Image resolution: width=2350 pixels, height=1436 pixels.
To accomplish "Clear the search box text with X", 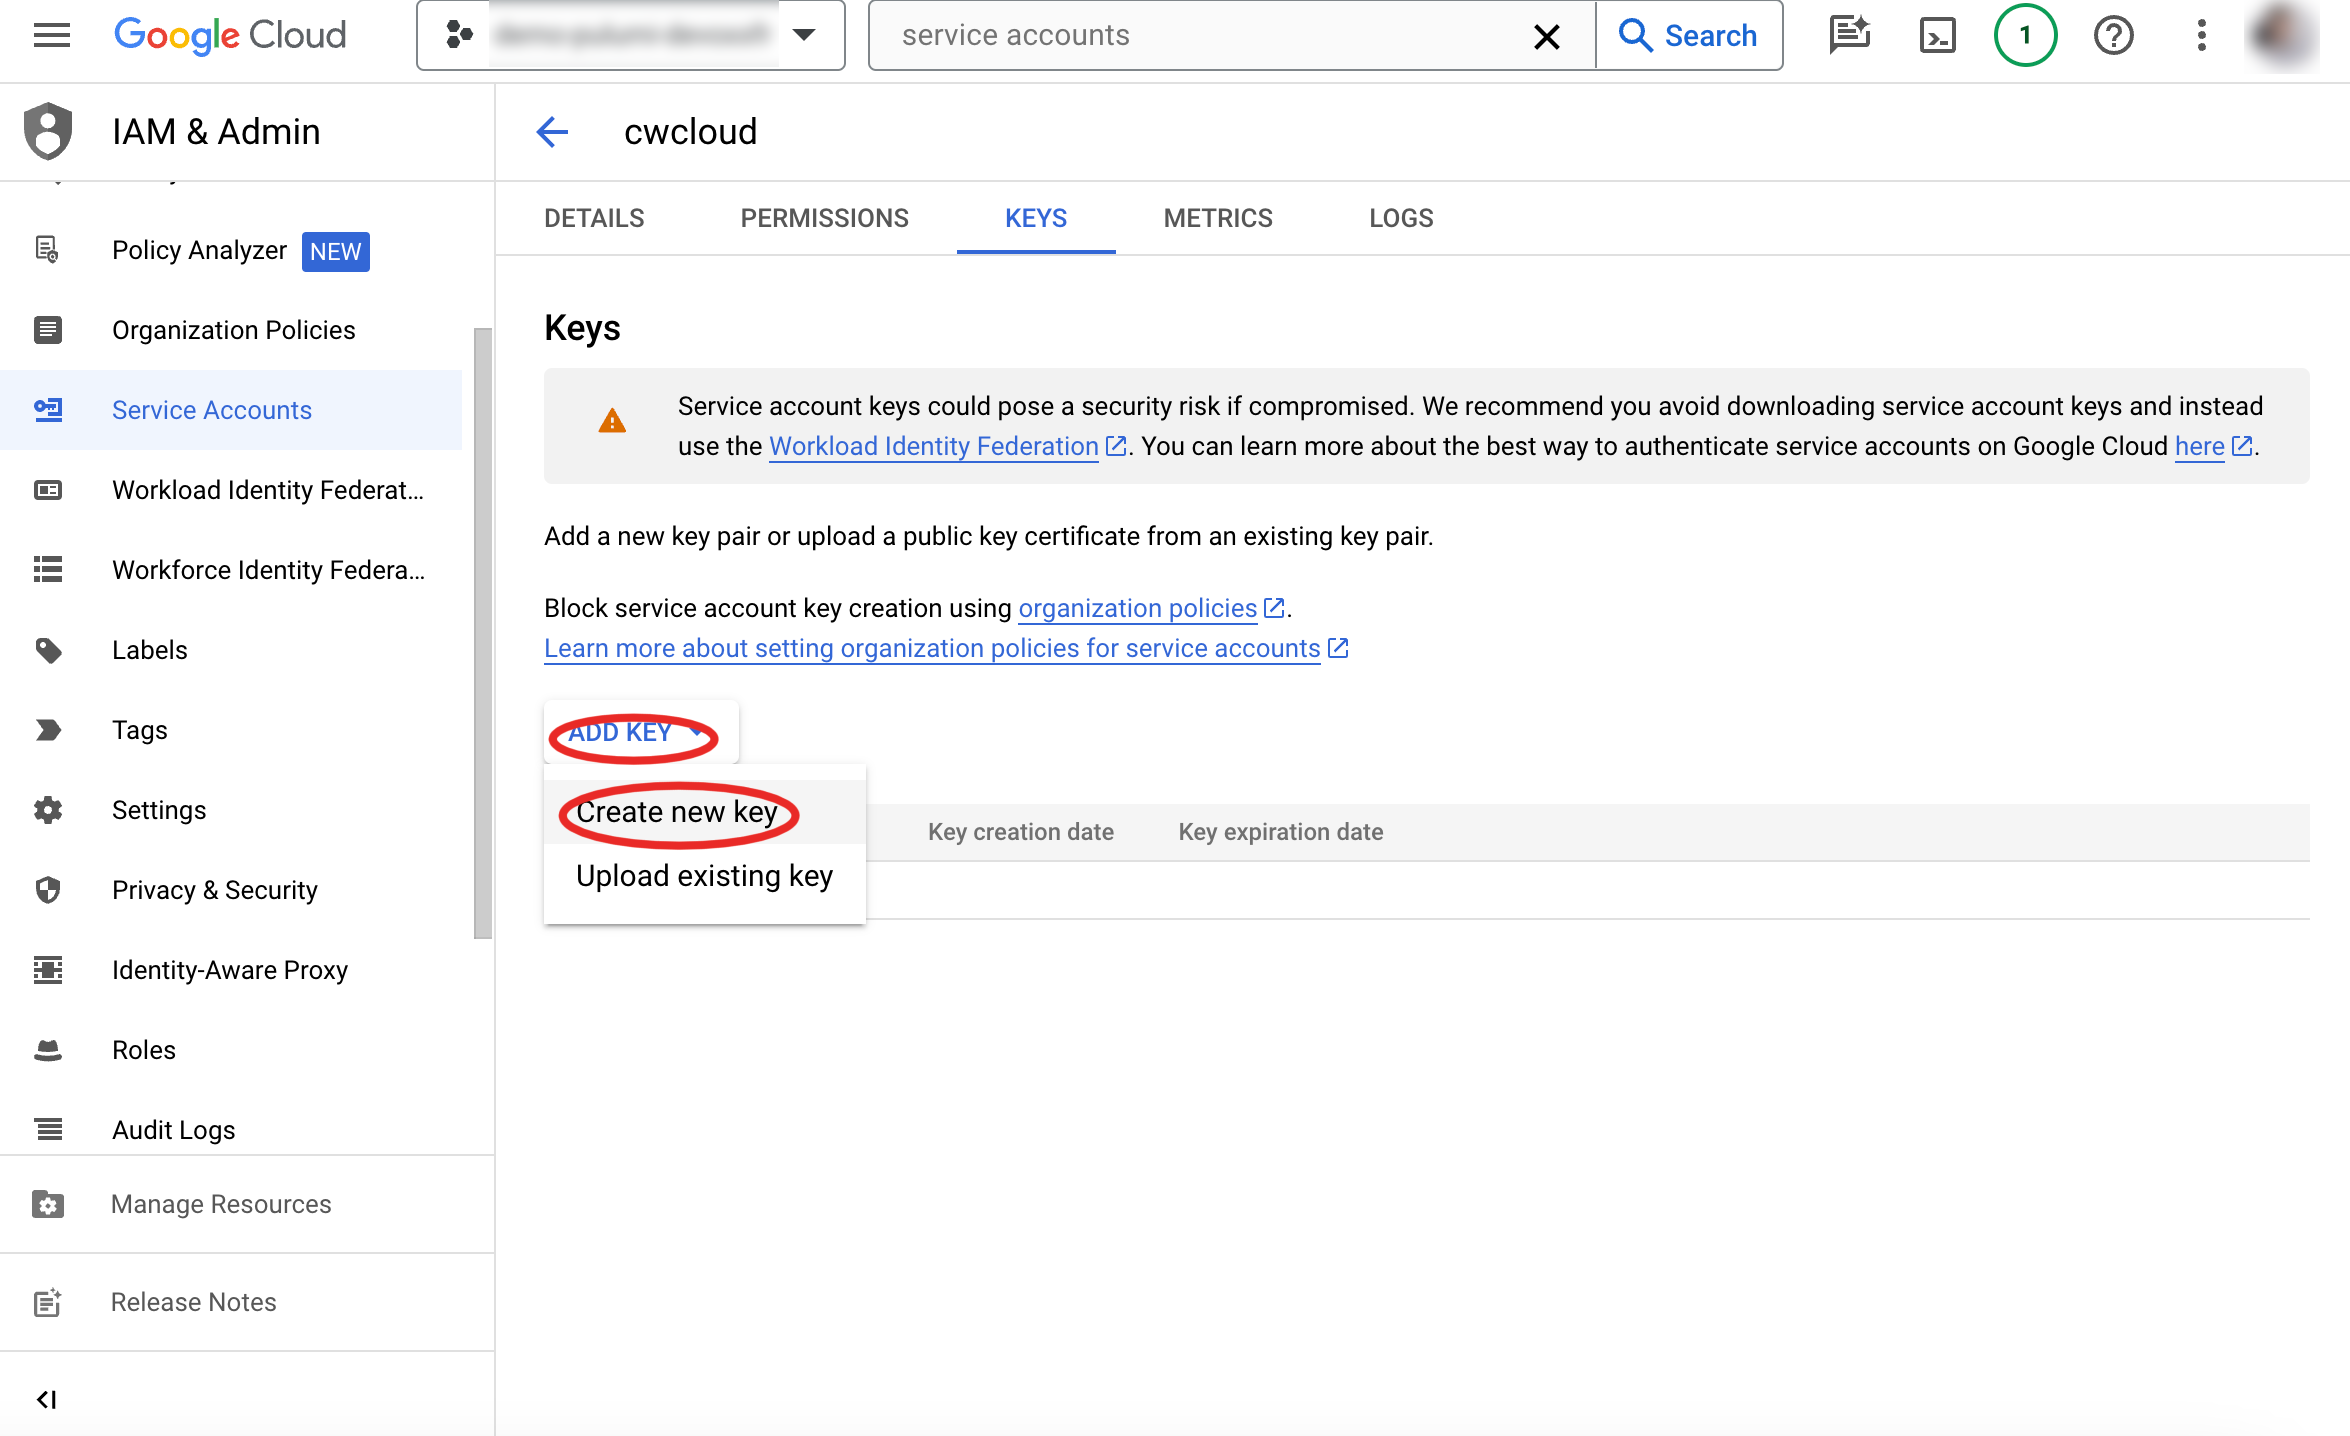I will click(x=1546, y=37).
